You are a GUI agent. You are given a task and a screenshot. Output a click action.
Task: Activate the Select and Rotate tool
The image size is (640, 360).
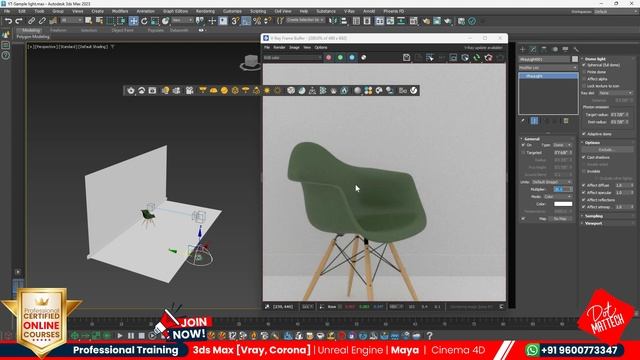point(144,21)
